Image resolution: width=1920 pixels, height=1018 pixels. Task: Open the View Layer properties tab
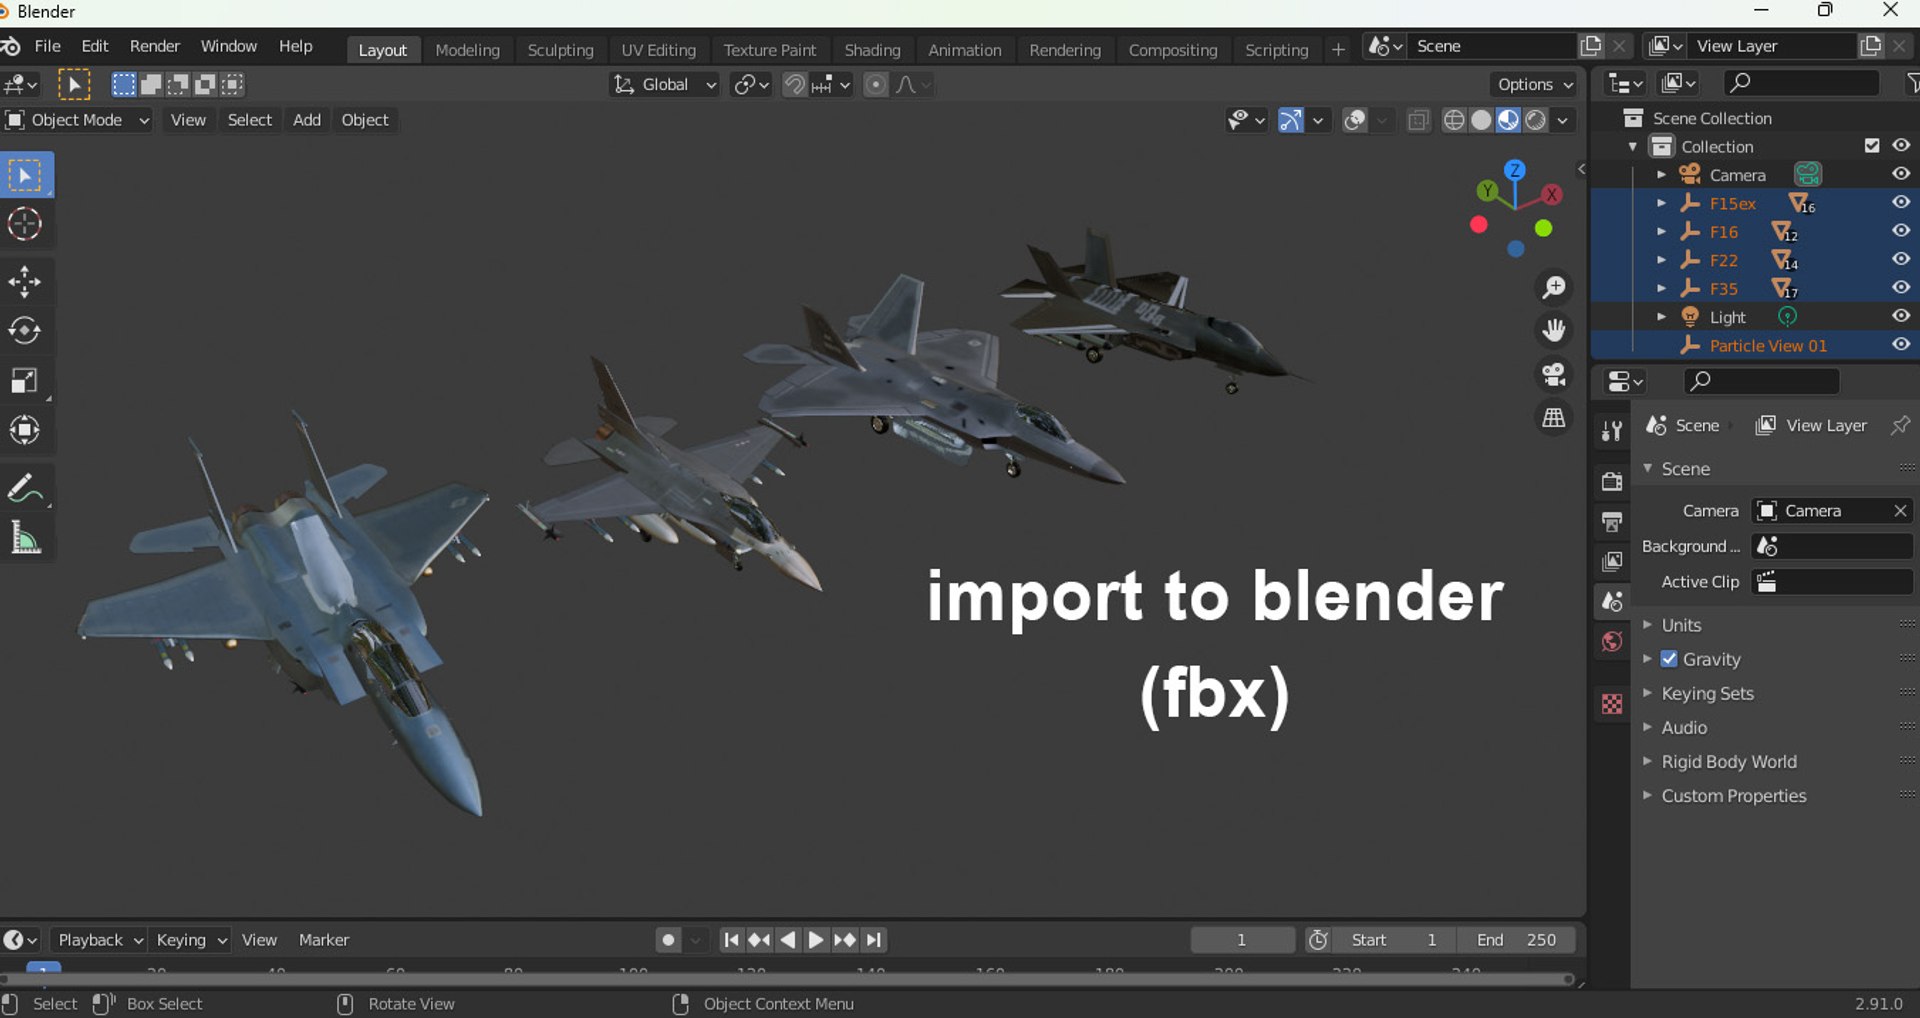pyautogui.click(x=1612, y=562)
